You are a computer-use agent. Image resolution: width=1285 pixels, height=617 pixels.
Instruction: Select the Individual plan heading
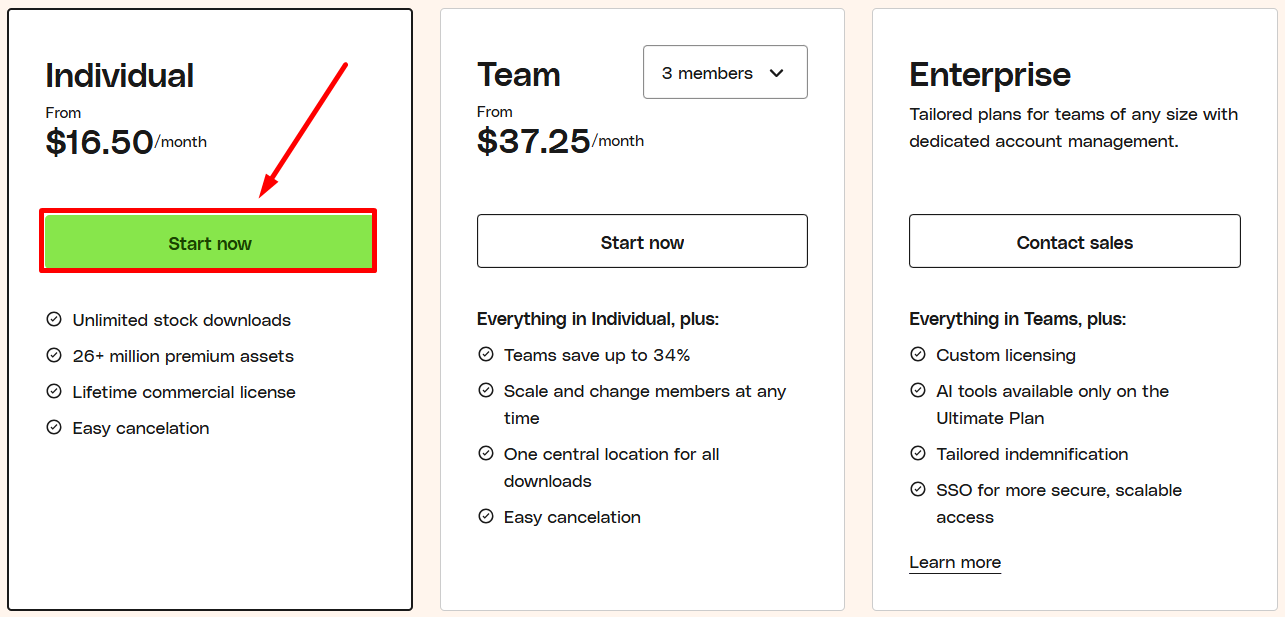[x=119, y=74]
